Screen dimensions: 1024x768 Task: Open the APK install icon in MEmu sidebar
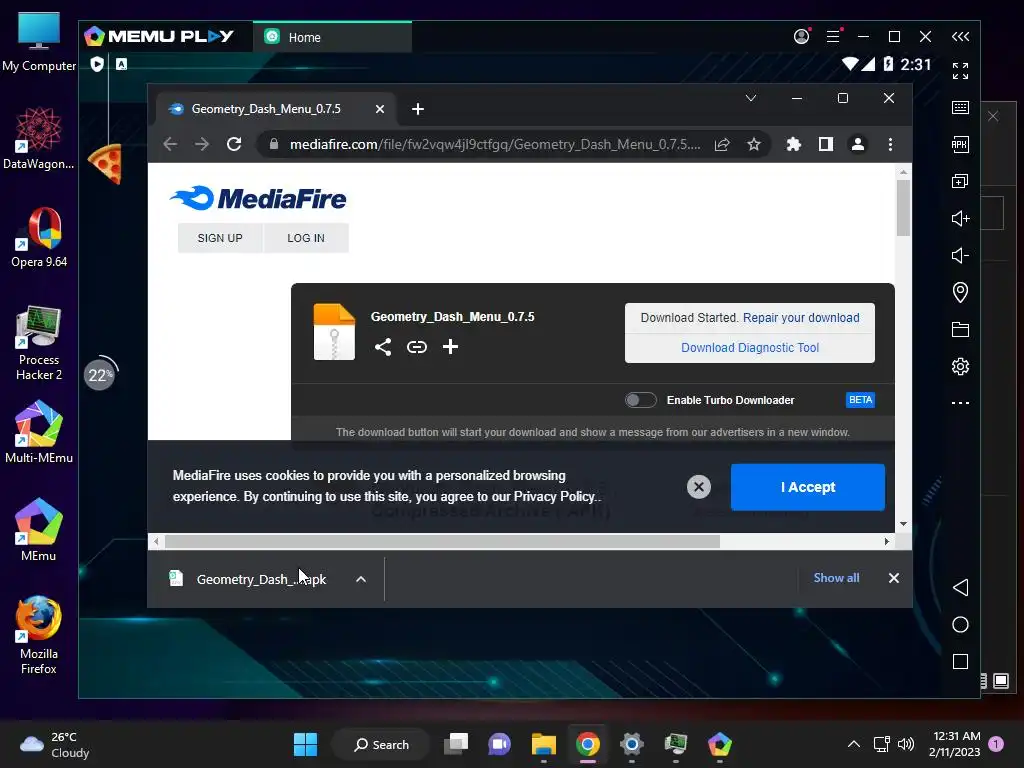tap(960, 144)
